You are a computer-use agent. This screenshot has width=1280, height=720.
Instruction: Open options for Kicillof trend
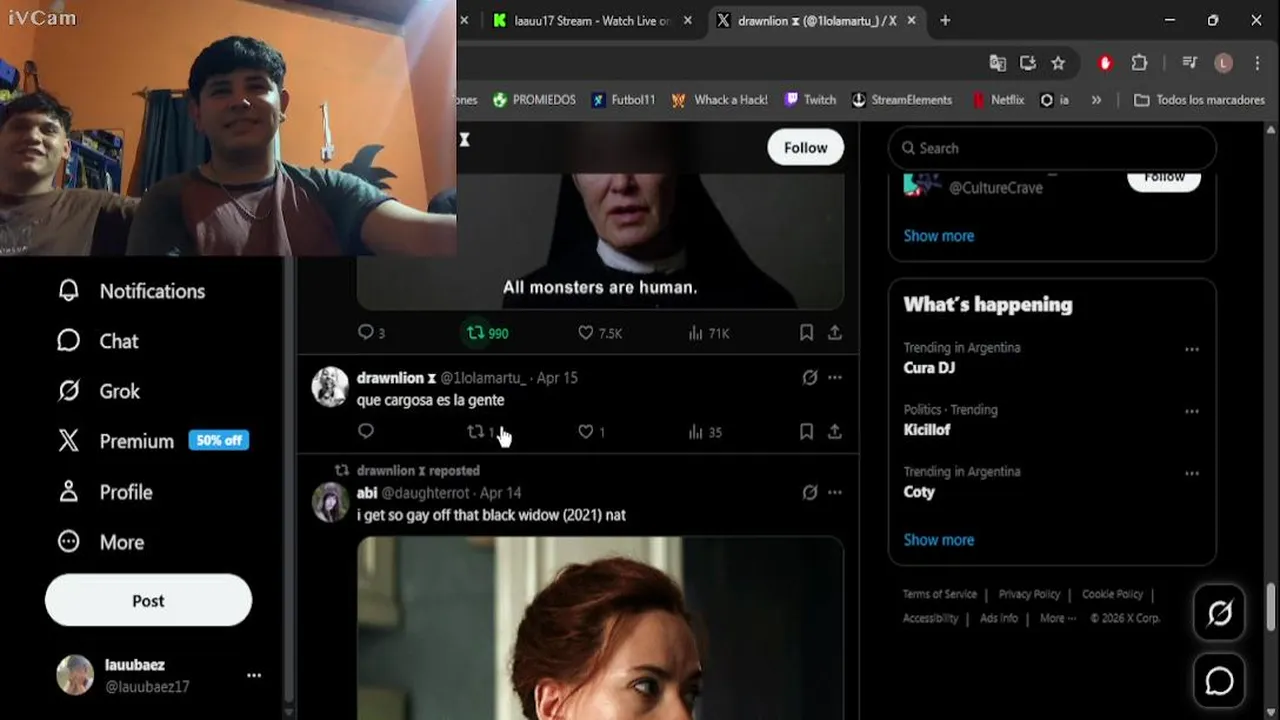click(1191, 411)
